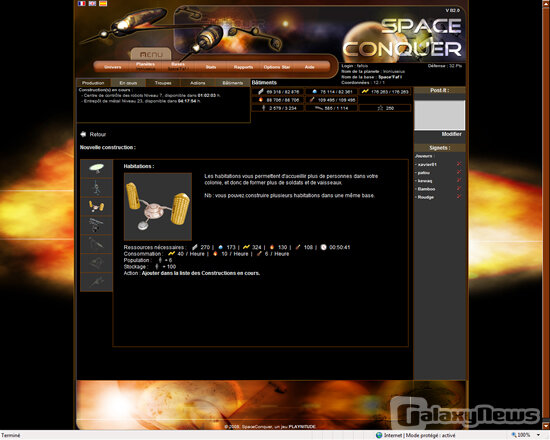The width and height of the screenshot is (550, 440).
Task: Open the Stats menu
Action: tap(211, 67)
